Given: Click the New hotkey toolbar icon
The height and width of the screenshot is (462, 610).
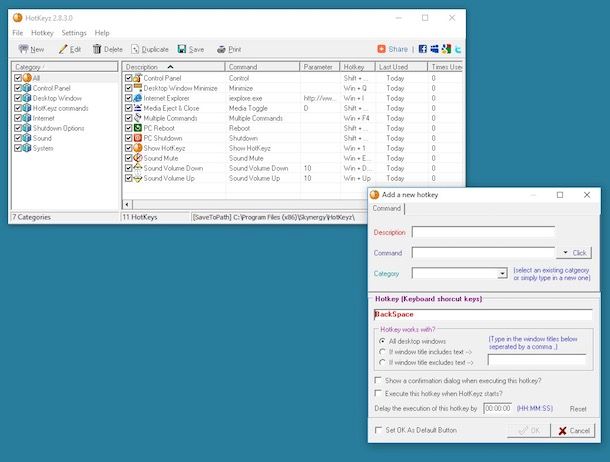Looking at the screenshot, I should click(x=24, y=49).
